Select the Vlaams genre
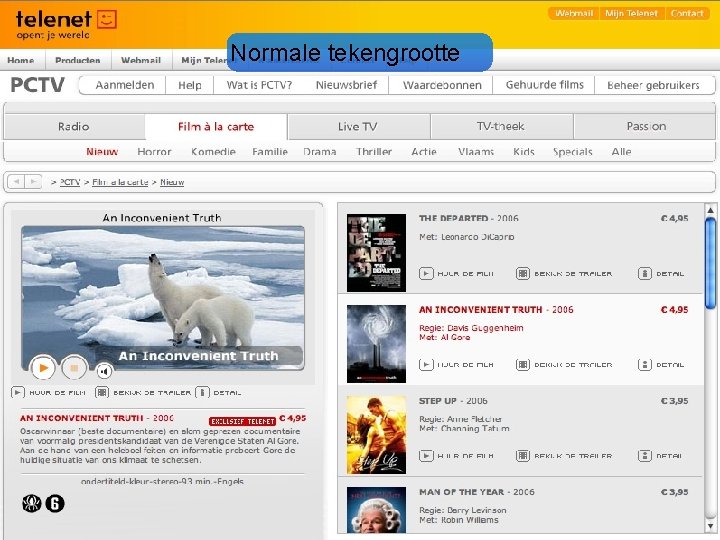Screen dimensions: 720x540 476,152
